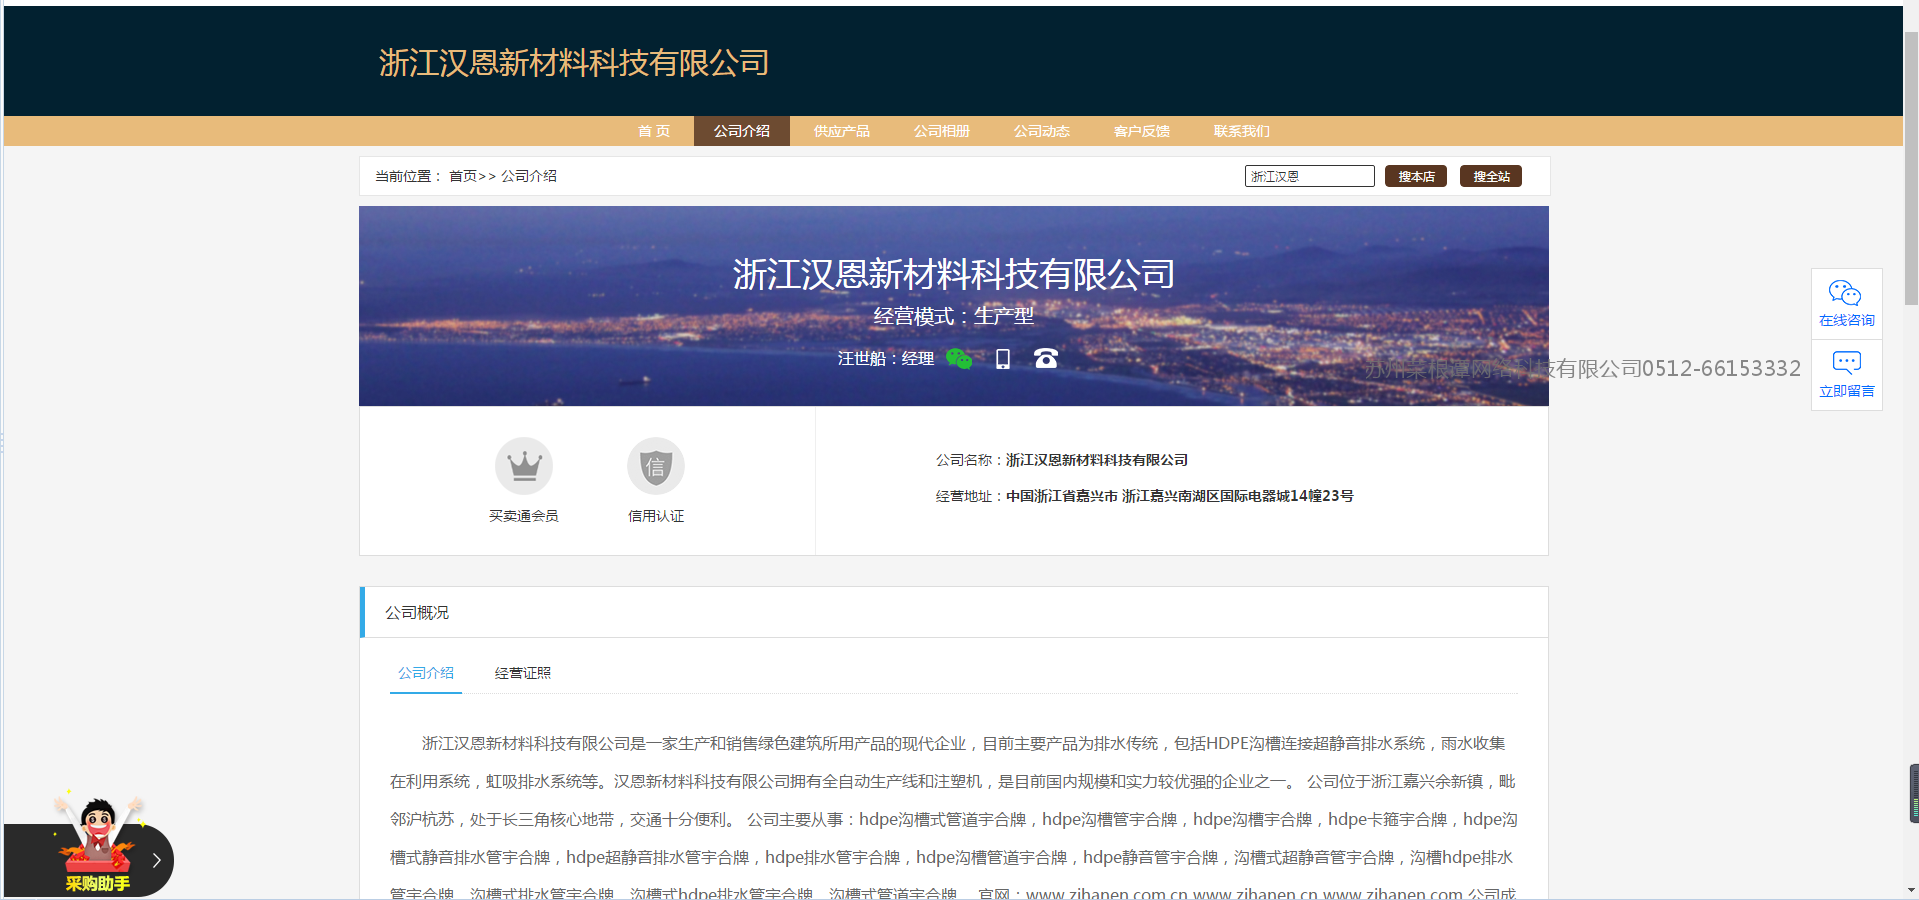Open 公司相册 navigation item
1919x900 pixels.
click(x=942, y=131)
